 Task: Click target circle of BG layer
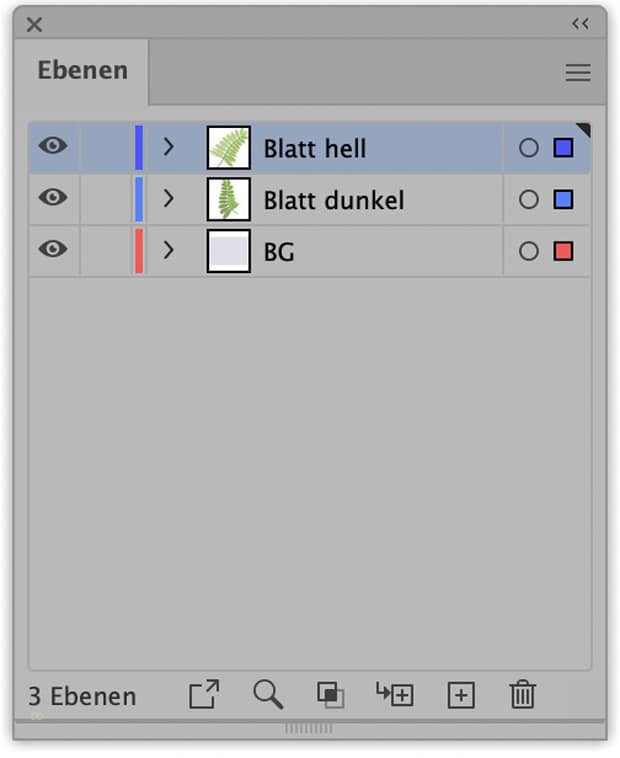click(529, 252)
